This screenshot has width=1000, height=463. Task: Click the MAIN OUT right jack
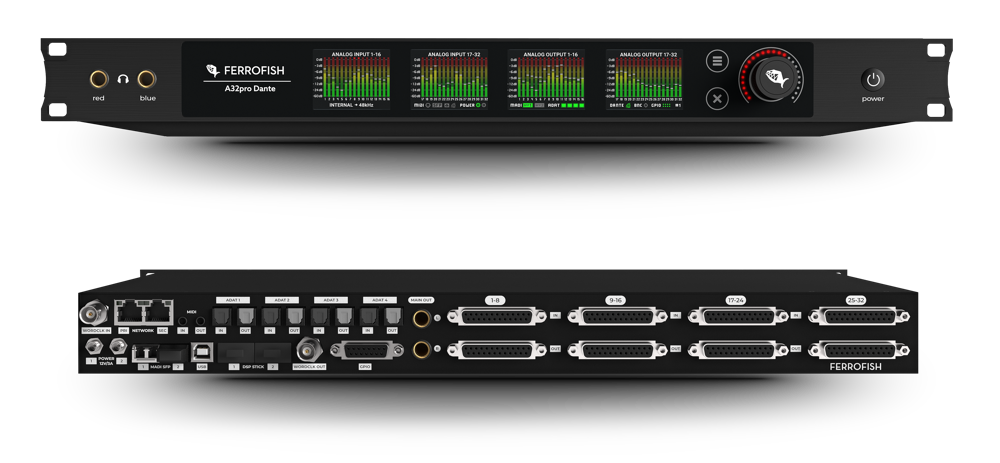tap(422, 349)
